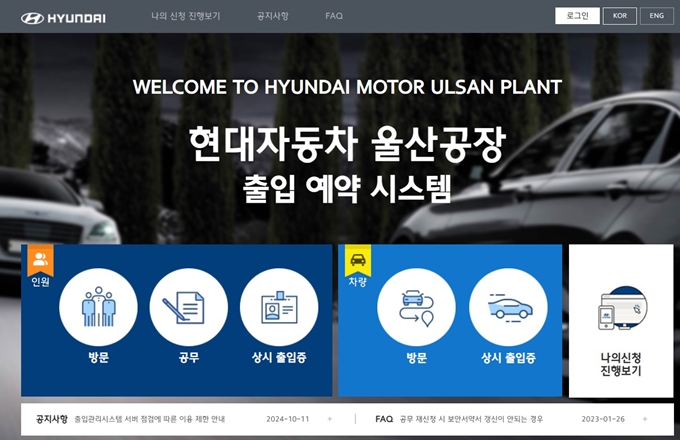Click 방문 label under 차량 section
The height and width of the screenshot is (440, 680).
pyautogui.click(x=416, y=358)
